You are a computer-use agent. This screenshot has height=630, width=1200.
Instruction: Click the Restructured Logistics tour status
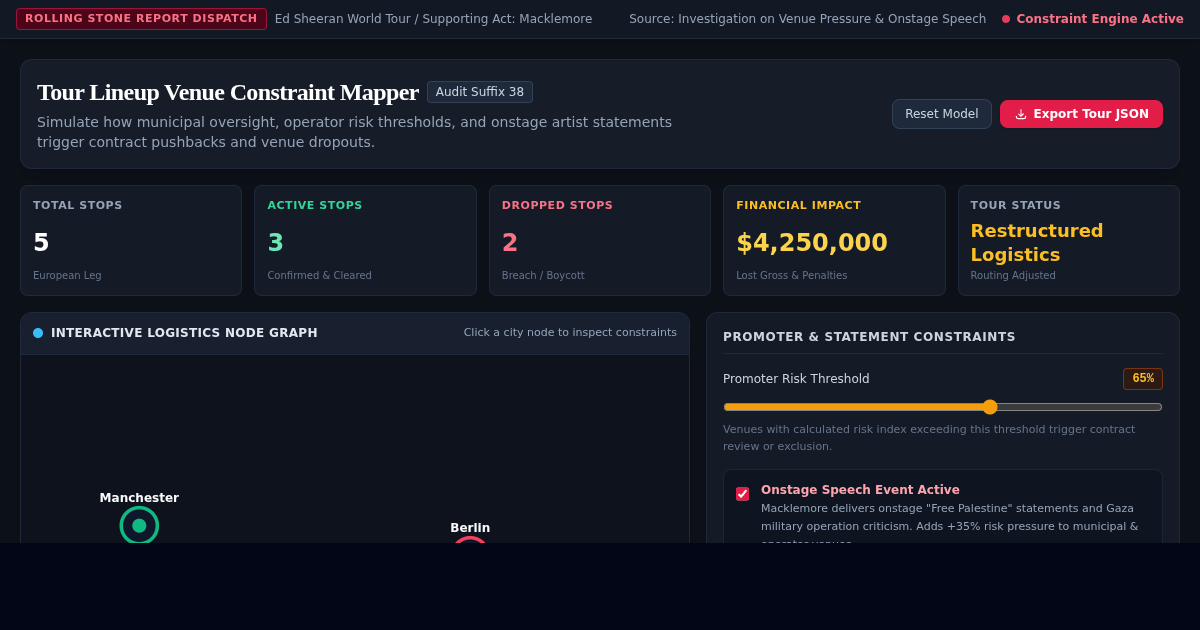point(1037,242)
